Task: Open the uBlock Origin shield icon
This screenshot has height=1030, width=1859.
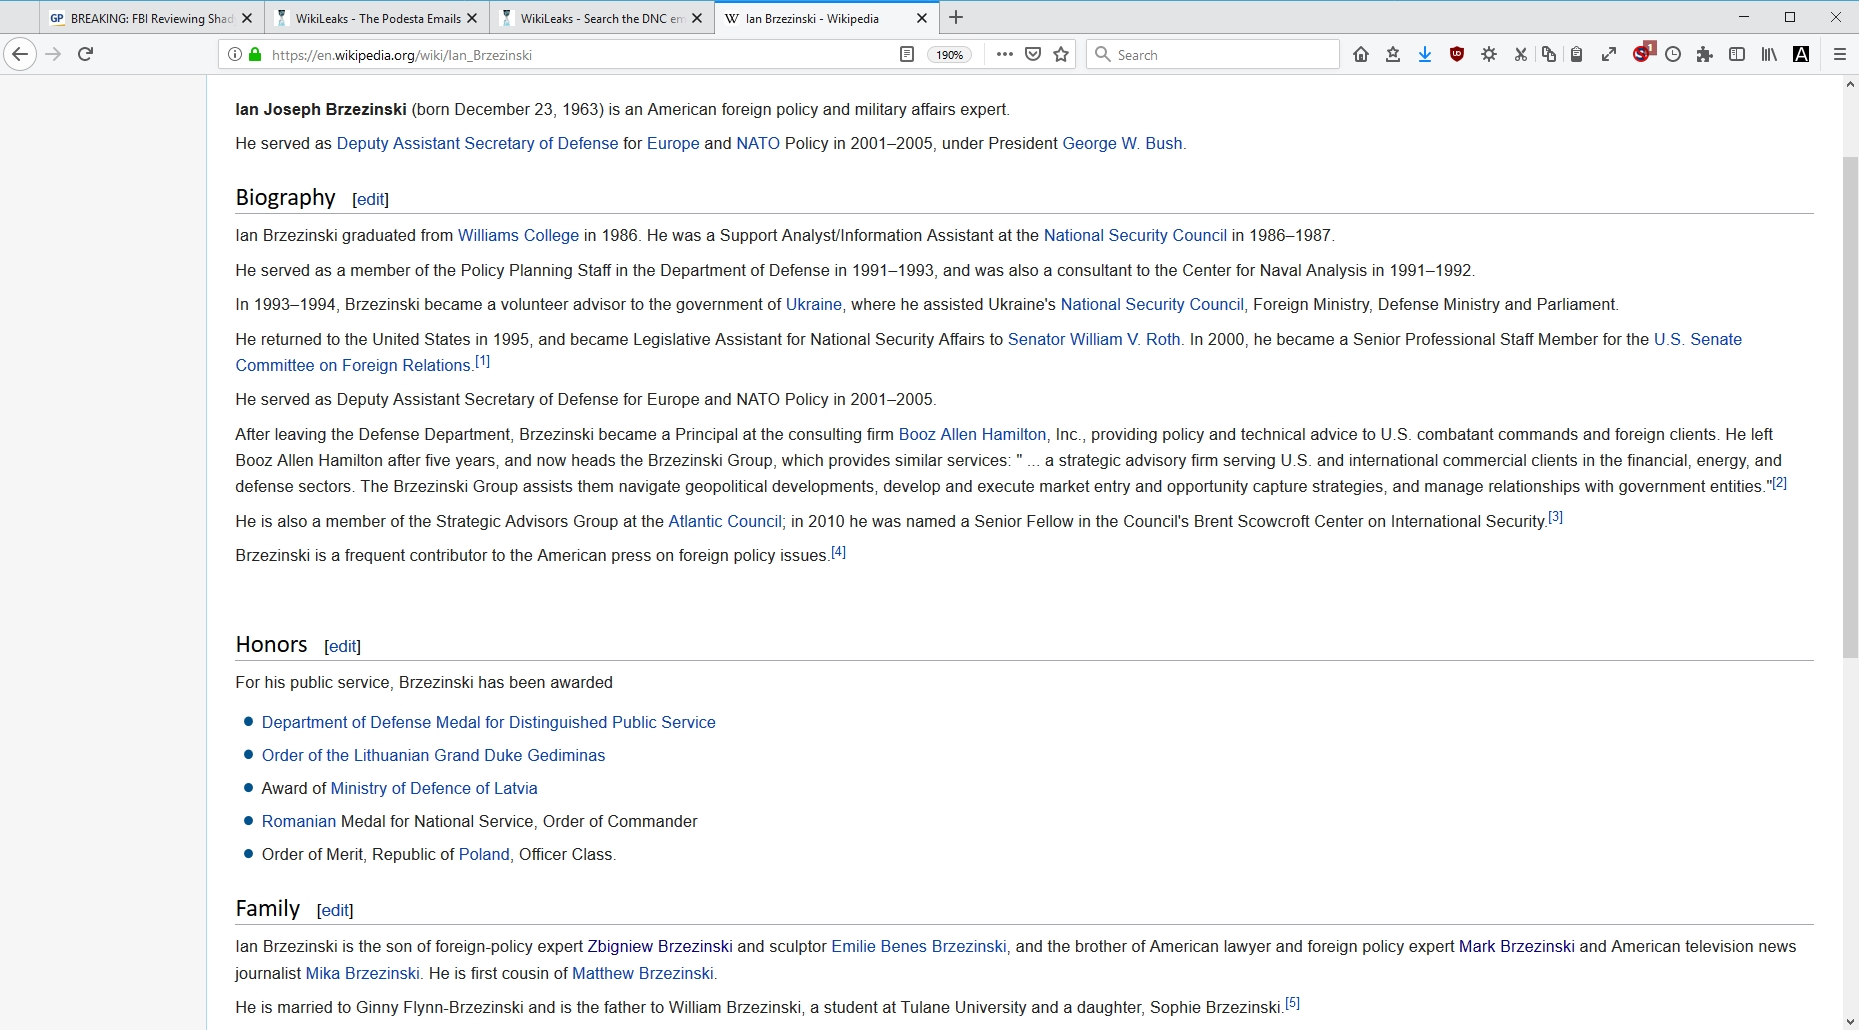Action: tap(1457, 55)
